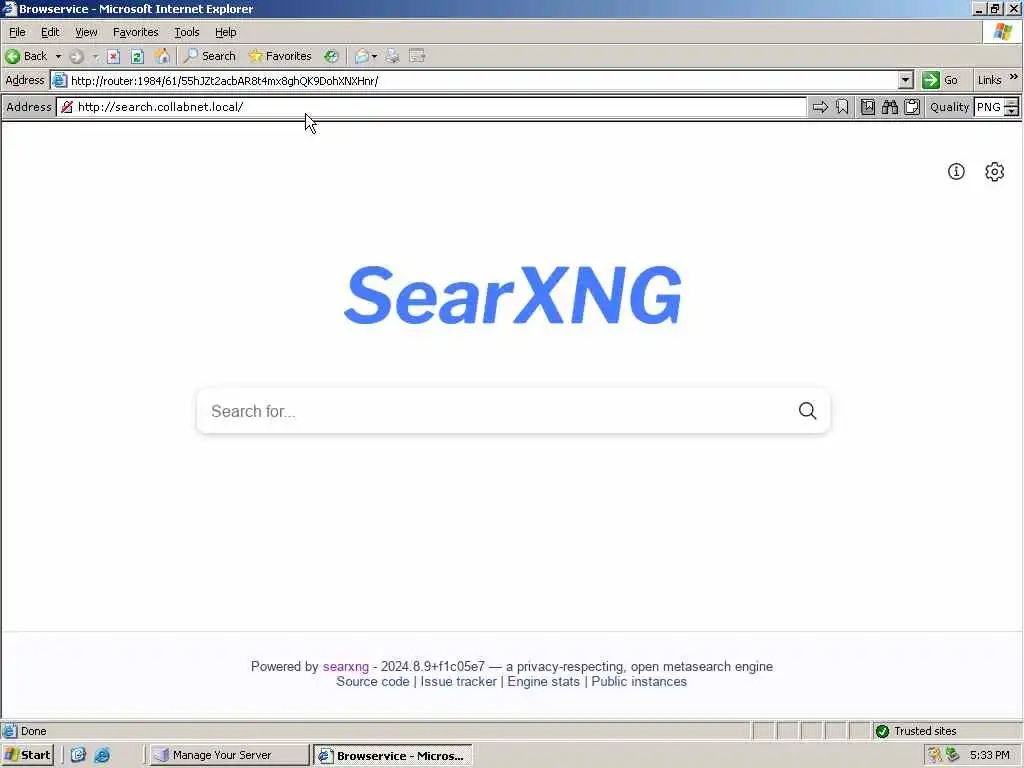Open the searxng link in footer
Screen dimensions: 1024x768
click(345, 667)
